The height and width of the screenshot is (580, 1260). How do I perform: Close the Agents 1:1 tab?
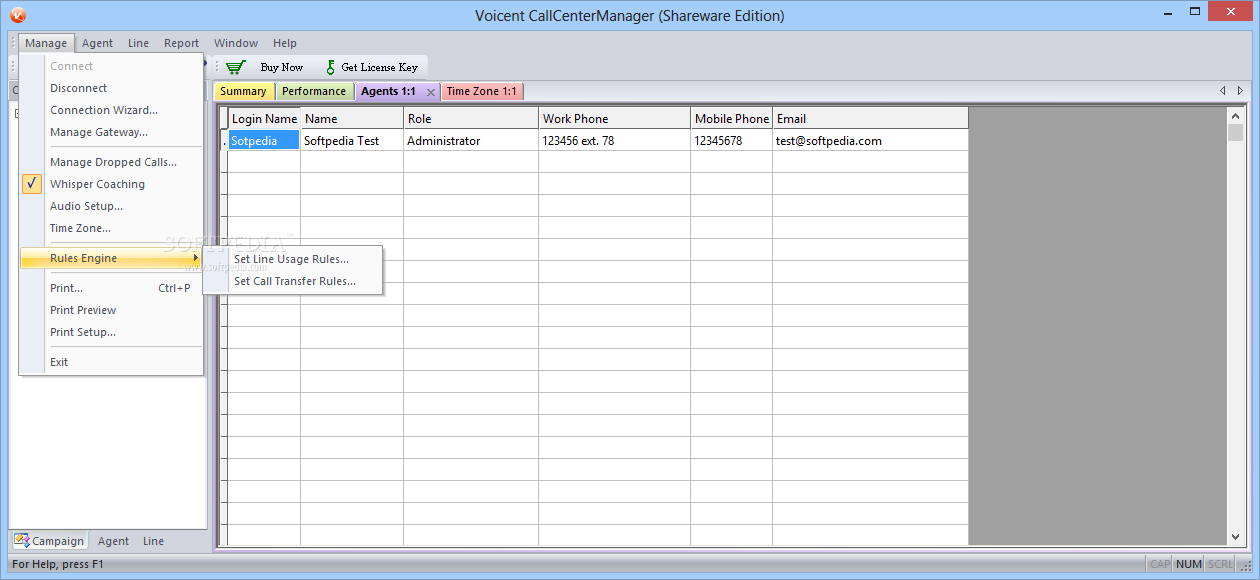(x=431, y=92)
